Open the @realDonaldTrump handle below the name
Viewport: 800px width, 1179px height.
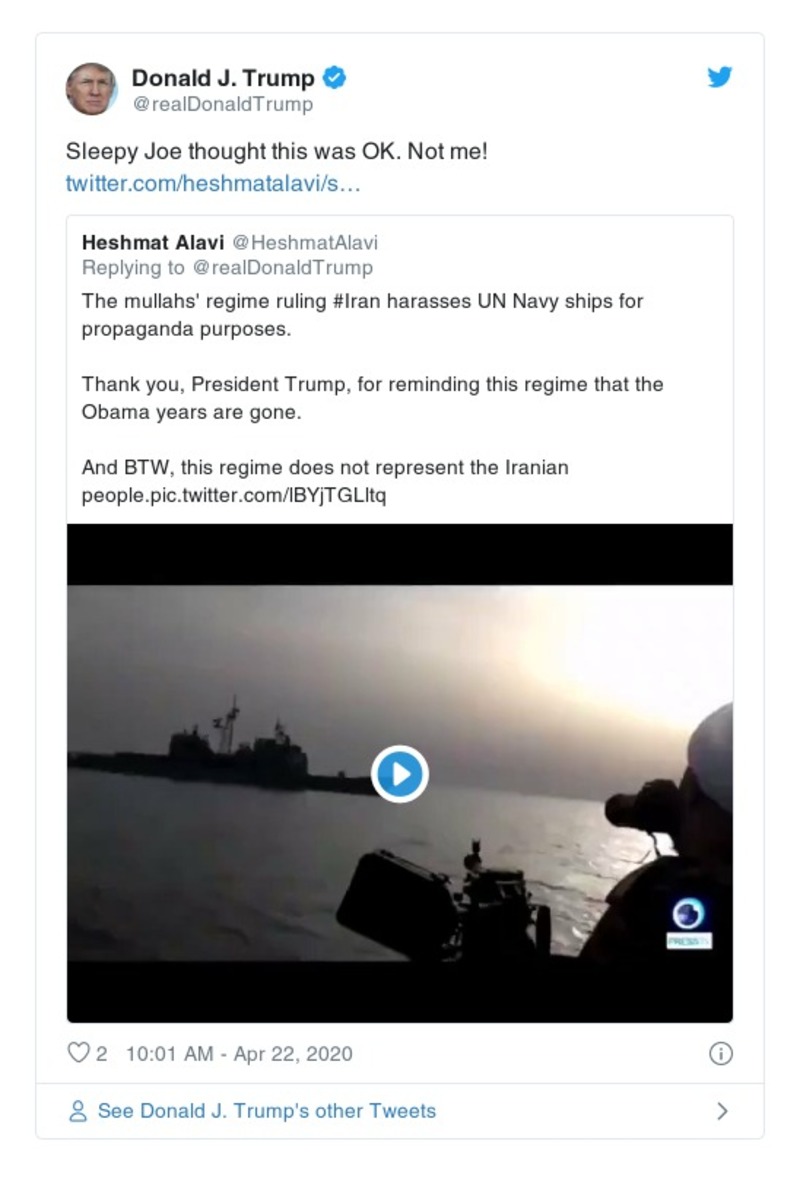point(223,104)
